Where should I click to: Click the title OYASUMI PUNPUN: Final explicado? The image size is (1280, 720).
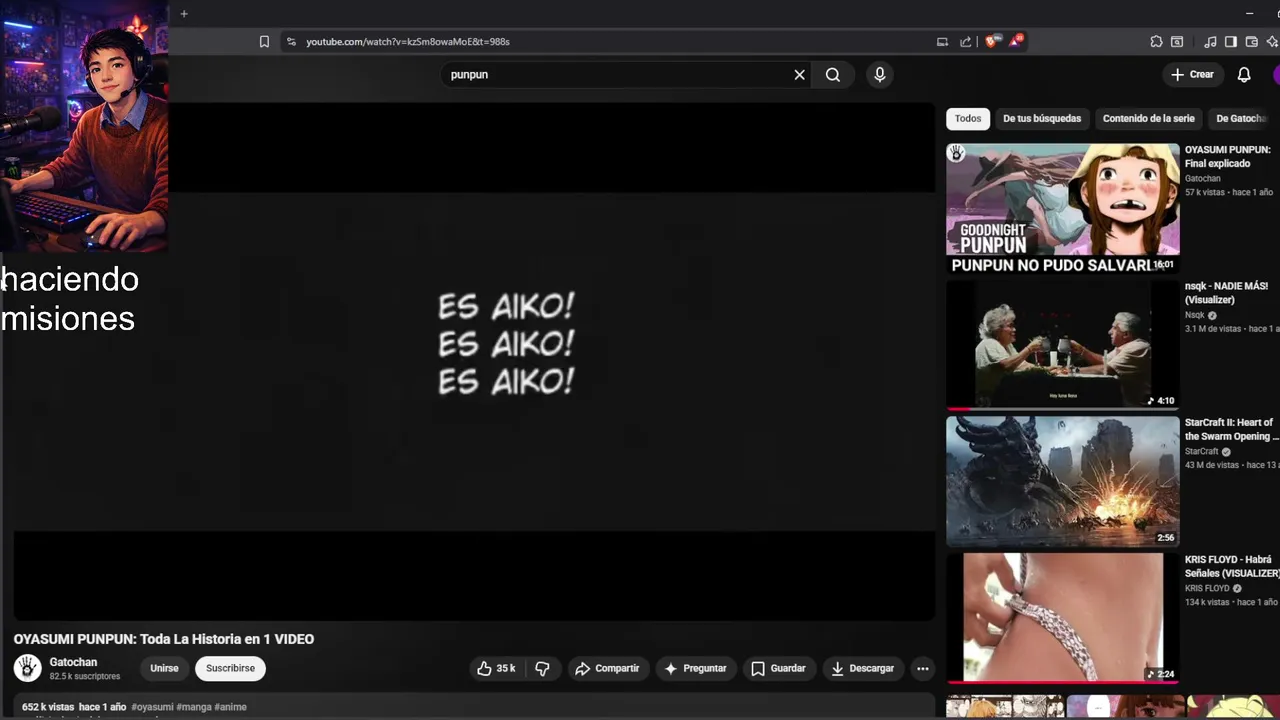point(1228,157)
